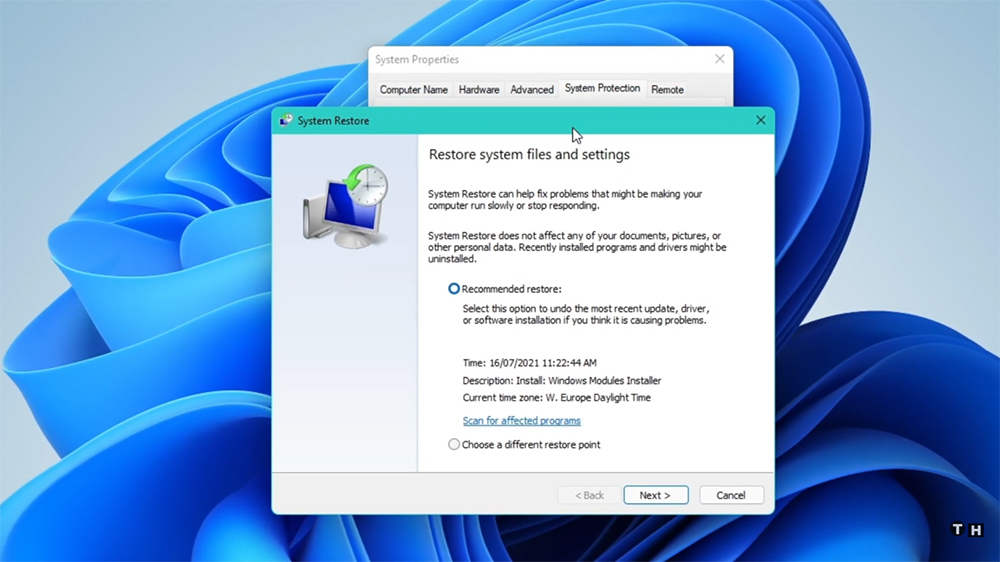The height and width of the screenshot is (562, 1000).
Task: Click the restore point time '16/07/2021 11:22:44 AM'
Action: (x=543, y=363)
